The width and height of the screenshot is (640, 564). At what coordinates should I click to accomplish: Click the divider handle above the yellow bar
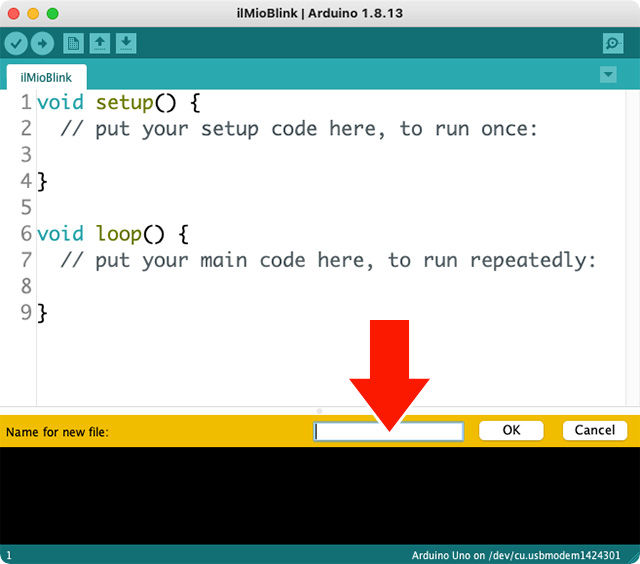coord(320,410)
